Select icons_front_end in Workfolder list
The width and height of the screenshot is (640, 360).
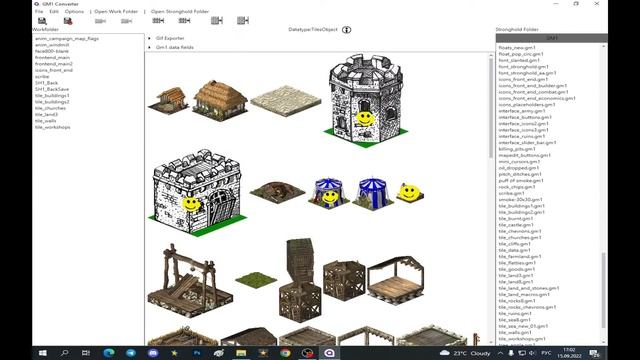(x=53, y=70)
